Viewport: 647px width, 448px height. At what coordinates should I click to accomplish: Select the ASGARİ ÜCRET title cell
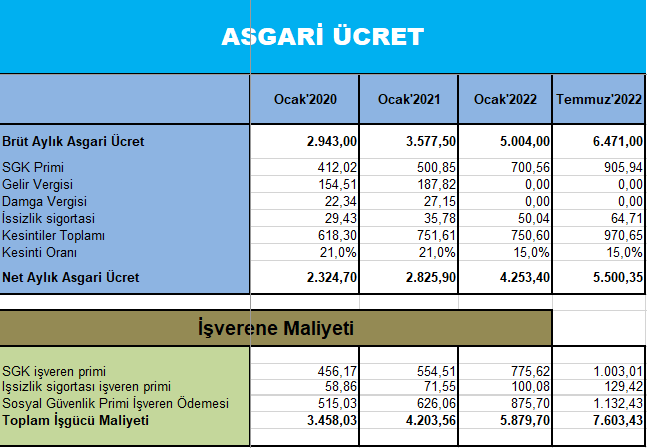323,37
